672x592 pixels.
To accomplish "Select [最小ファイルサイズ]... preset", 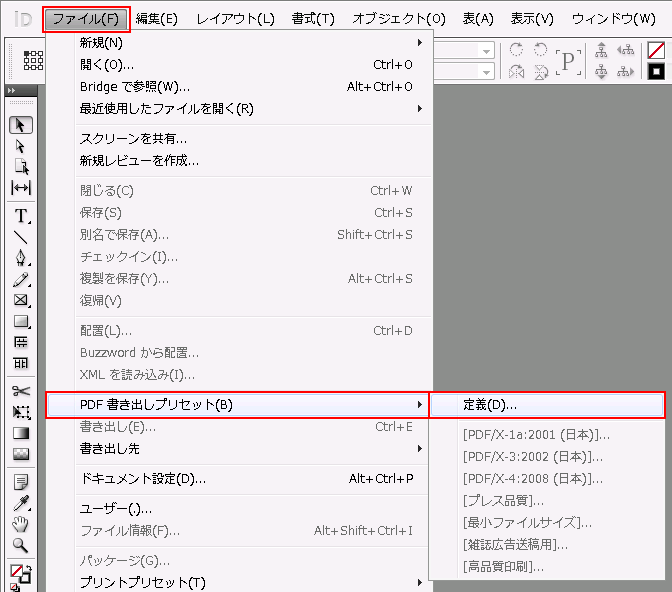I will click(547, 523).
